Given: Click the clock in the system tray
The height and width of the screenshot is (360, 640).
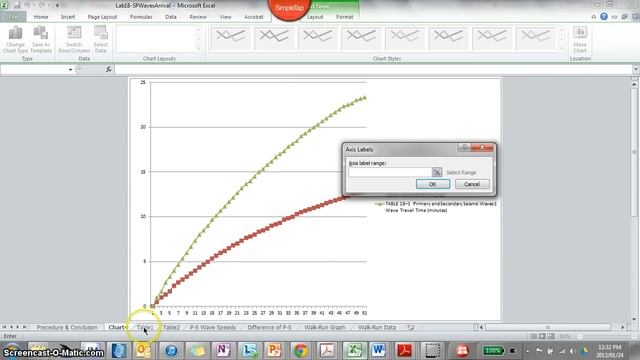Looking at the screenshot, I should coord(610,351).
